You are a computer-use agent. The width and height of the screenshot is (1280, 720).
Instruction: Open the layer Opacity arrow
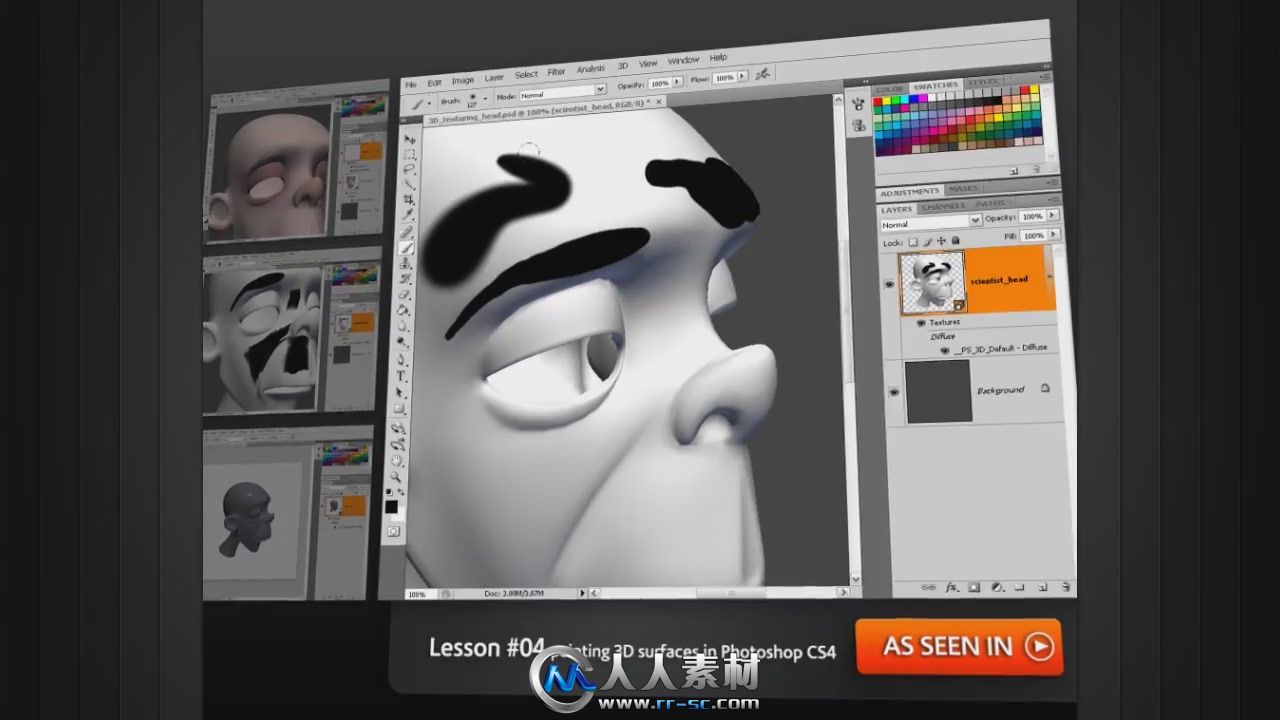pos(1053,215)
